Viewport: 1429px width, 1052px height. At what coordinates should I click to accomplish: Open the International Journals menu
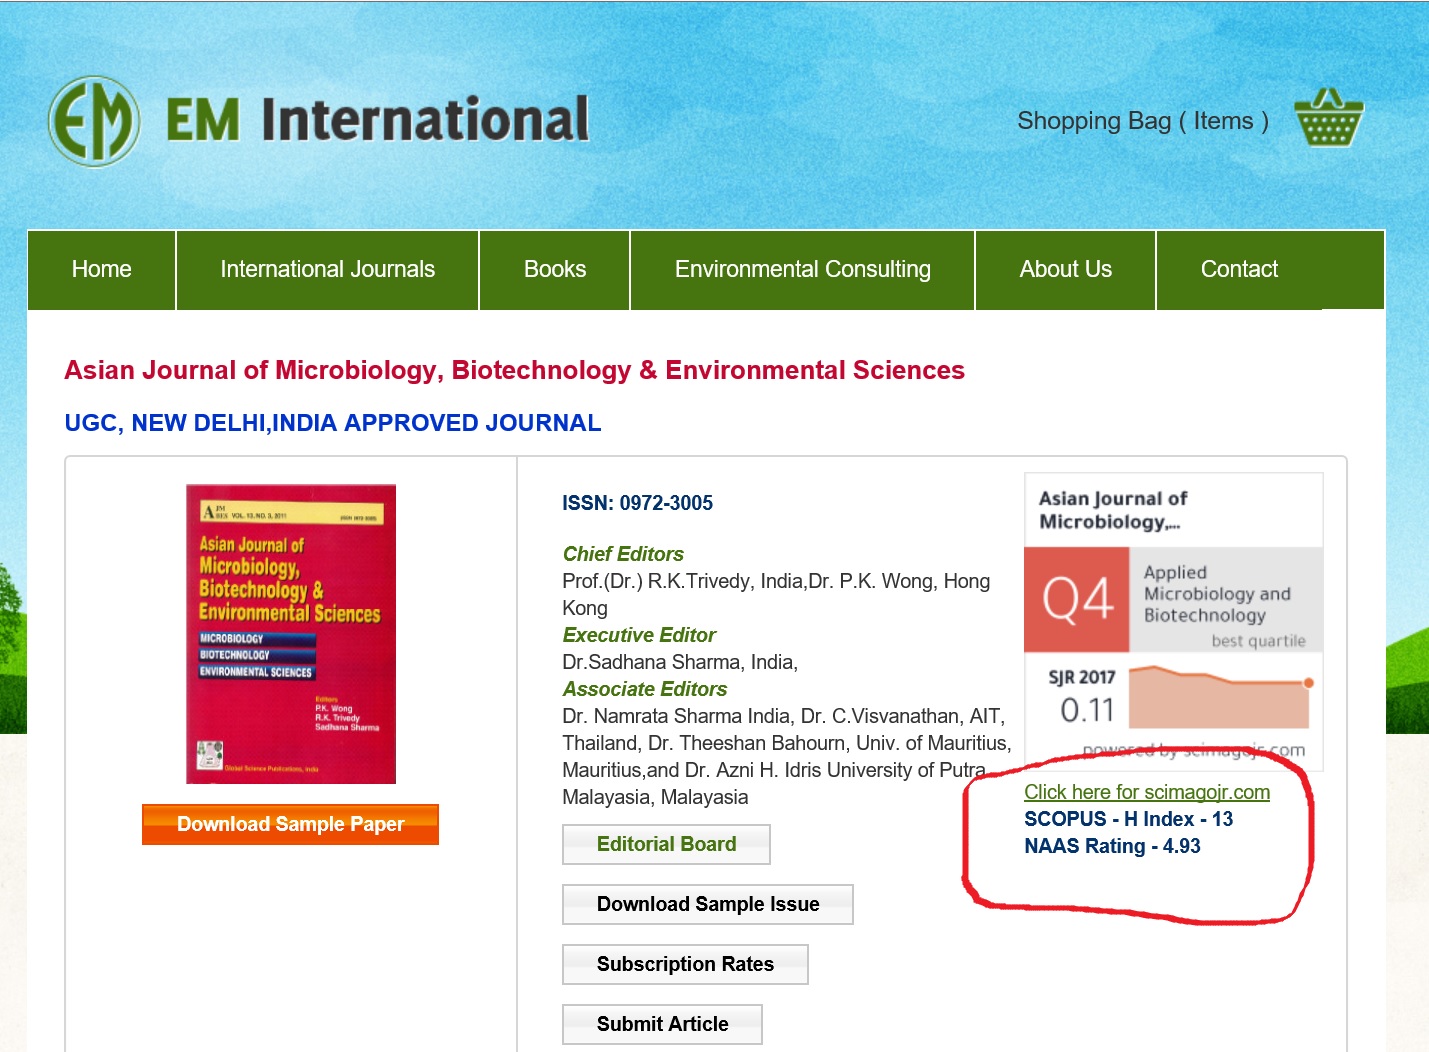click(x=327, y=270)
